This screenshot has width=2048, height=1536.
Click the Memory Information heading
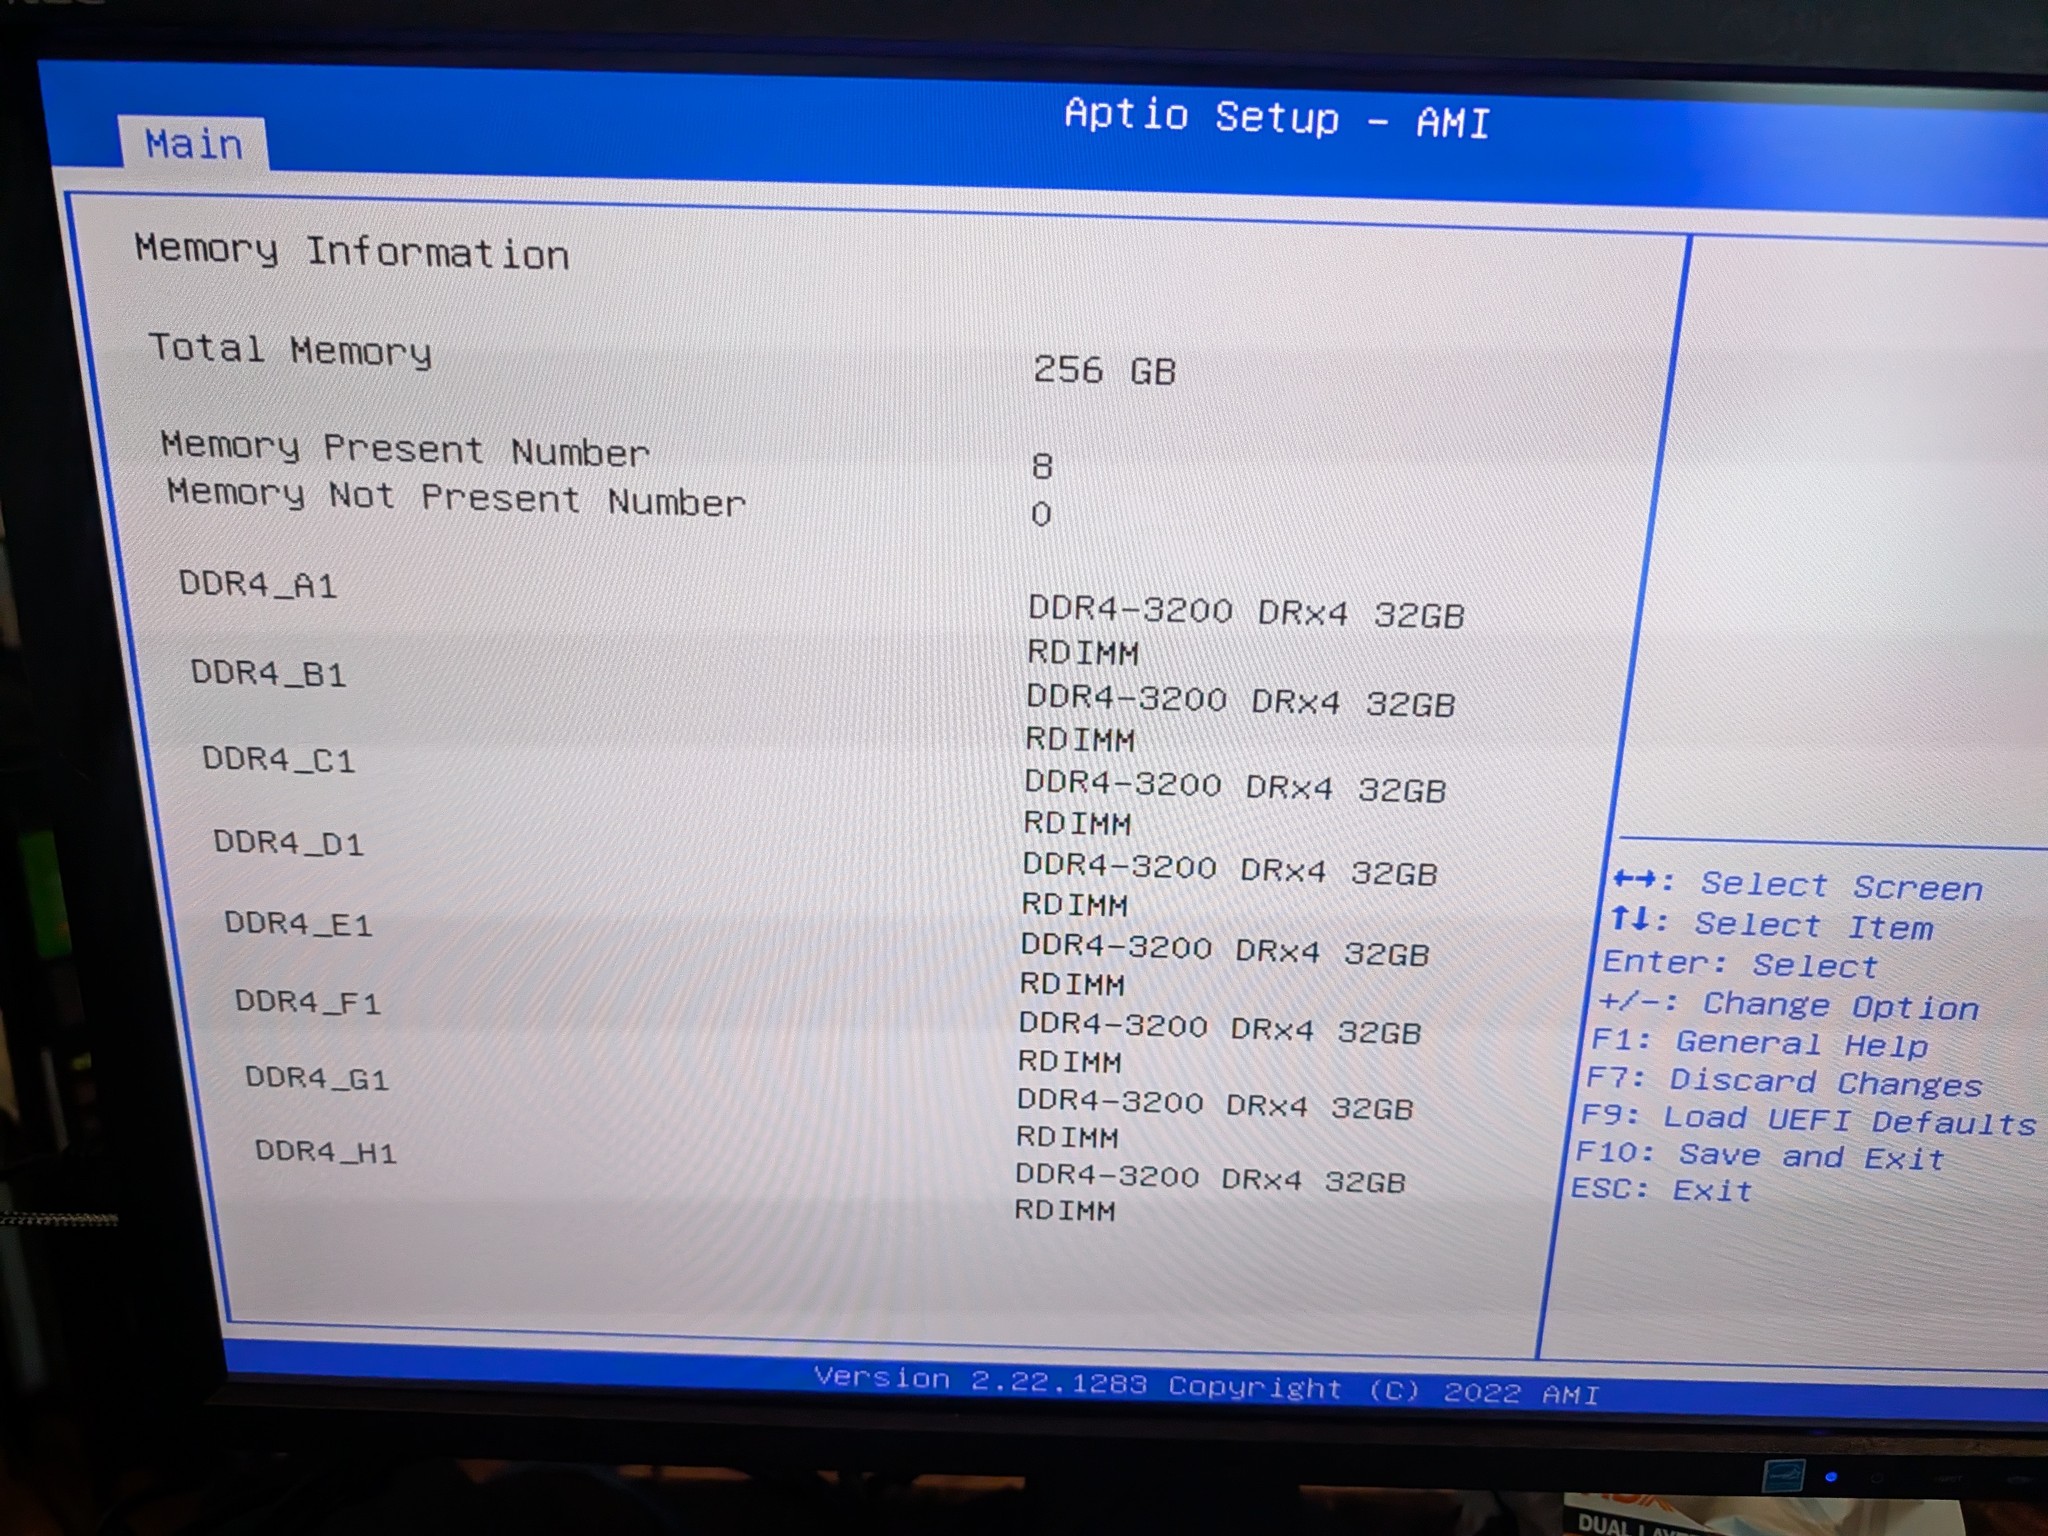click(x=352, y=251)
